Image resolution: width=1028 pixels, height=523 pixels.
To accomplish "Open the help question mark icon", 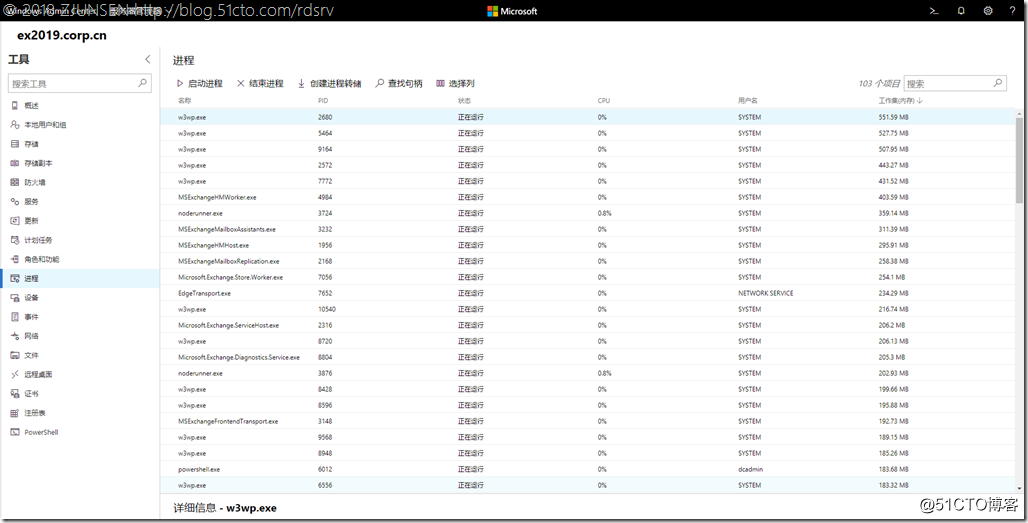I will coord(1013,10).
